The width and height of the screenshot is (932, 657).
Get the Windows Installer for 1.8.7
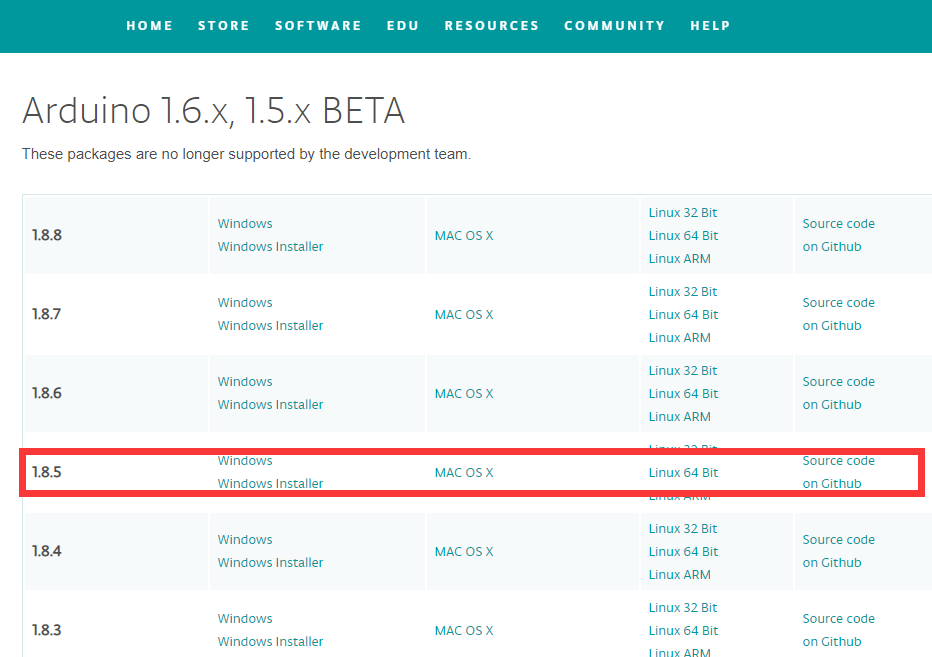click(270, 326)
